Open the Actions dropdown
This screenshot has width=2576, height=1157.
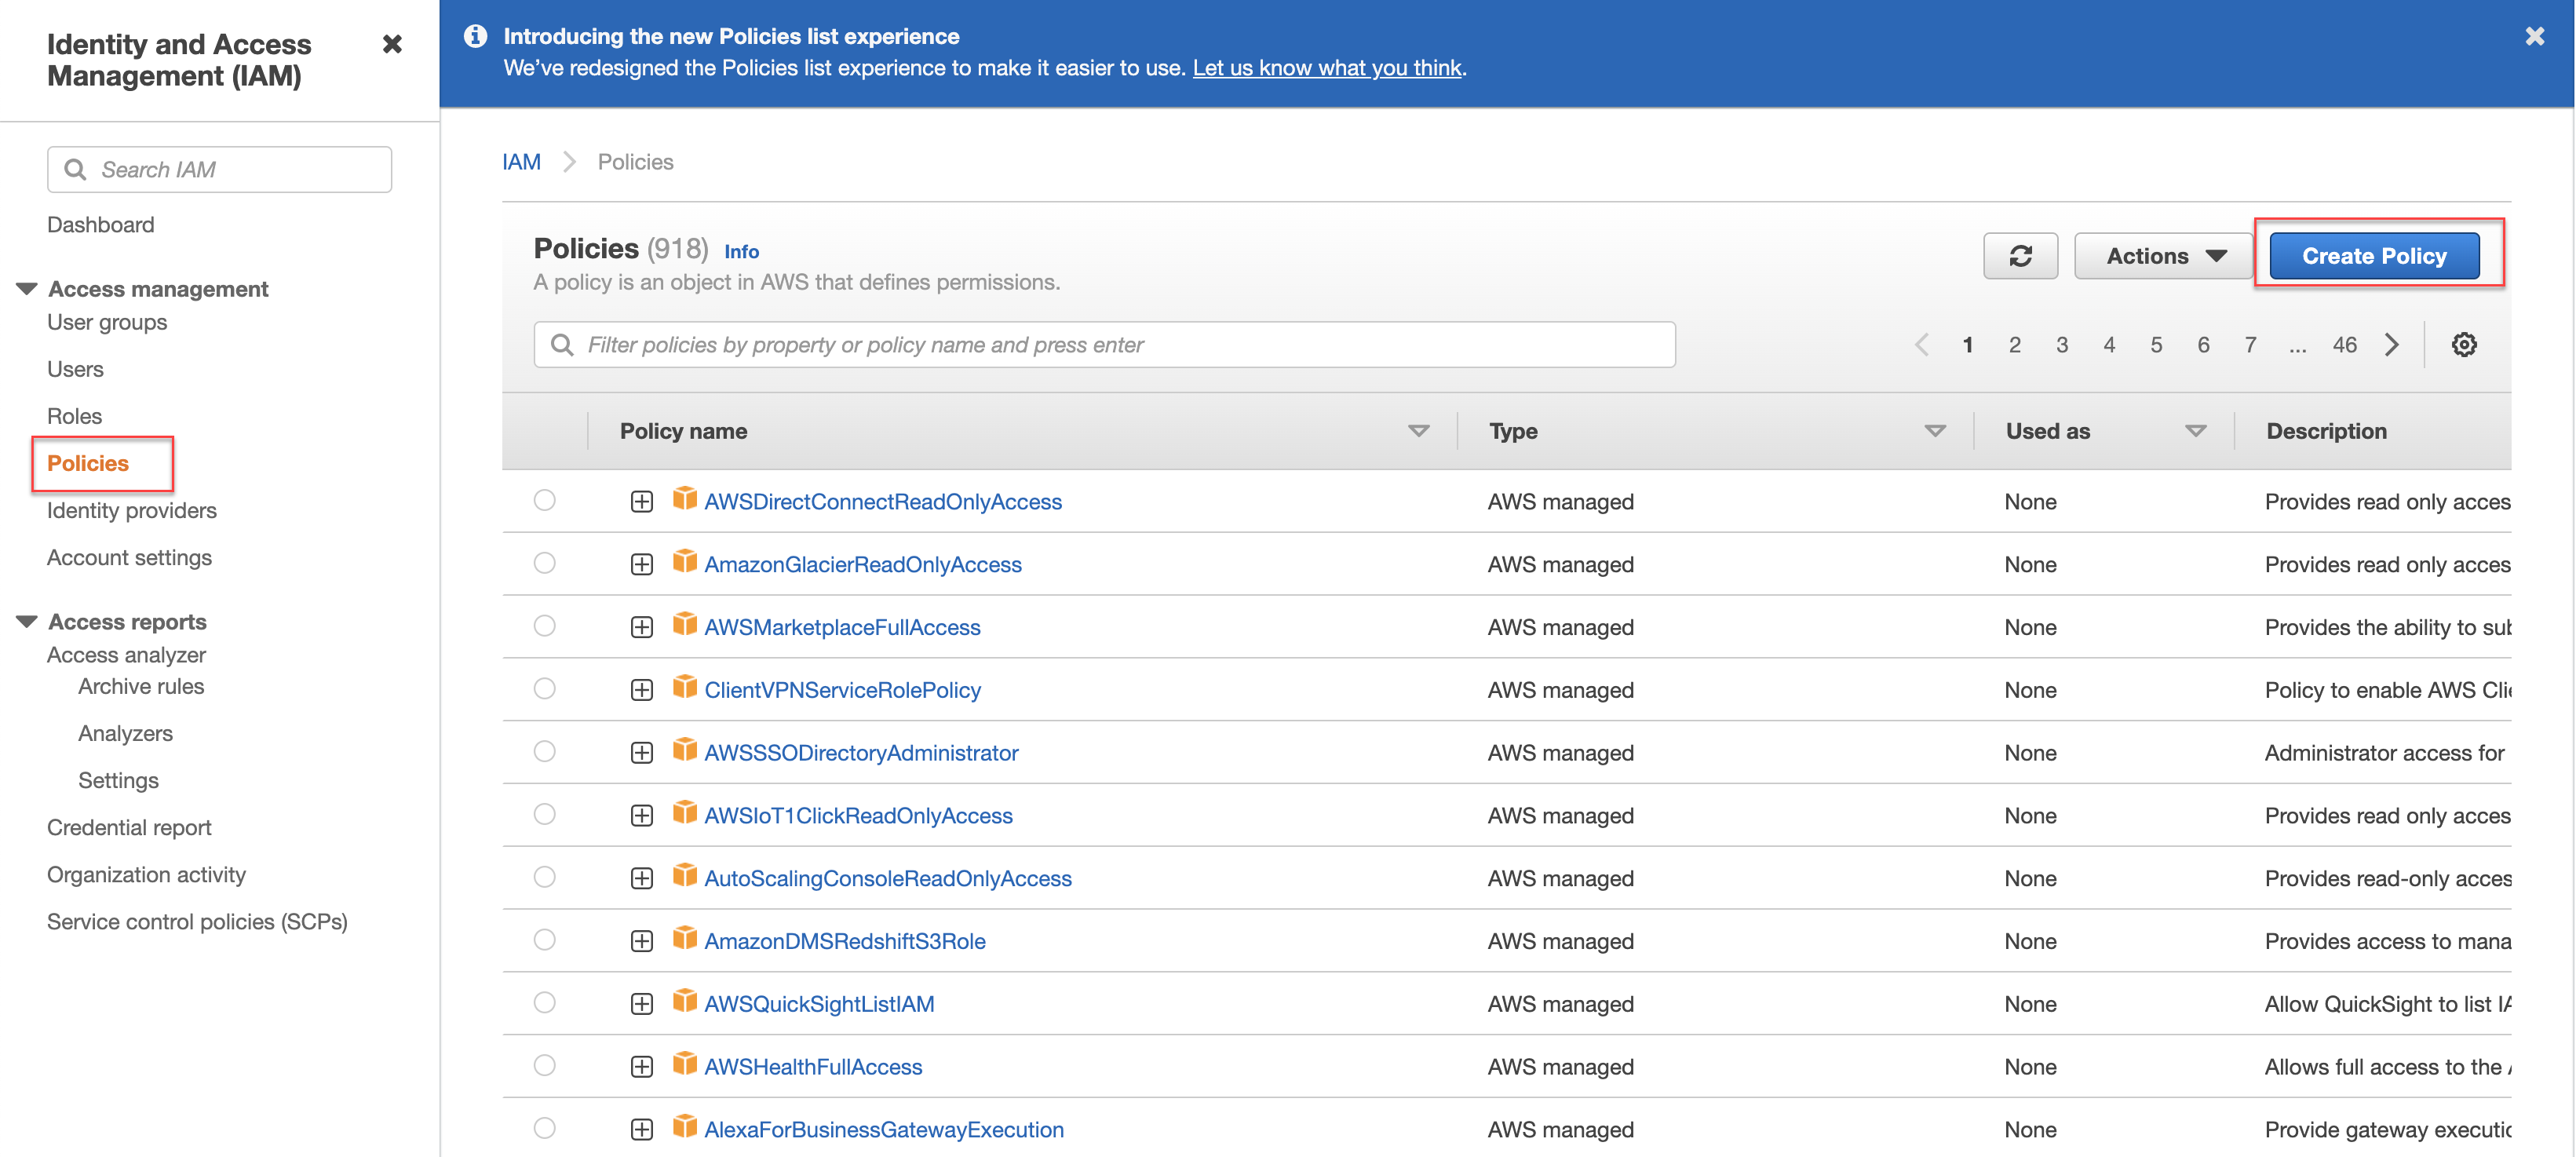pos(2163,256)
